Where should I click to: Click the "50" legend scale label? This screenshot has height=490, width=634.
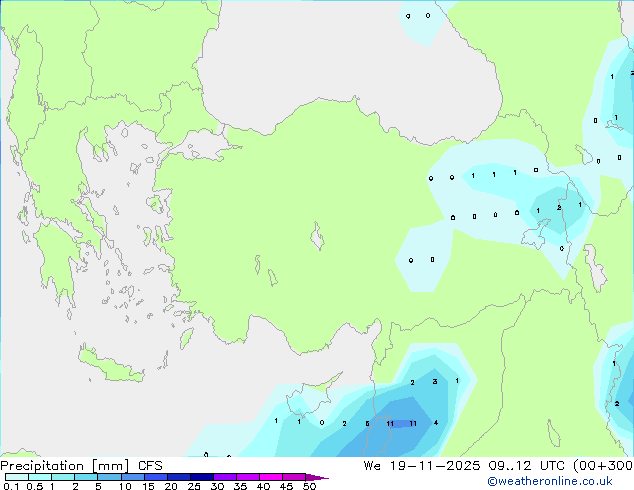[309, 486]
